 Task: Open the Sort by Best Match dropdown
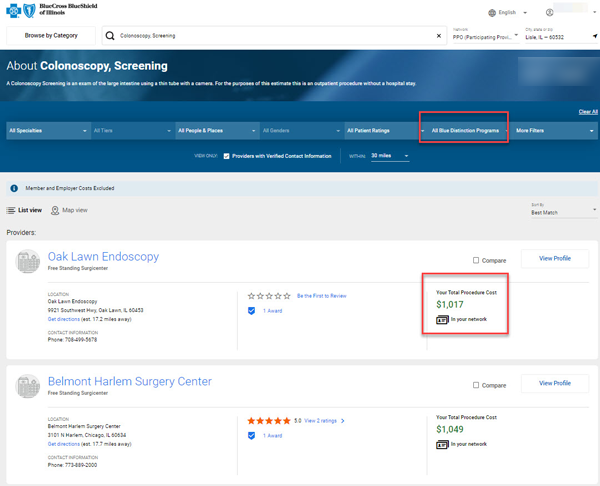(x=563, y=210)
